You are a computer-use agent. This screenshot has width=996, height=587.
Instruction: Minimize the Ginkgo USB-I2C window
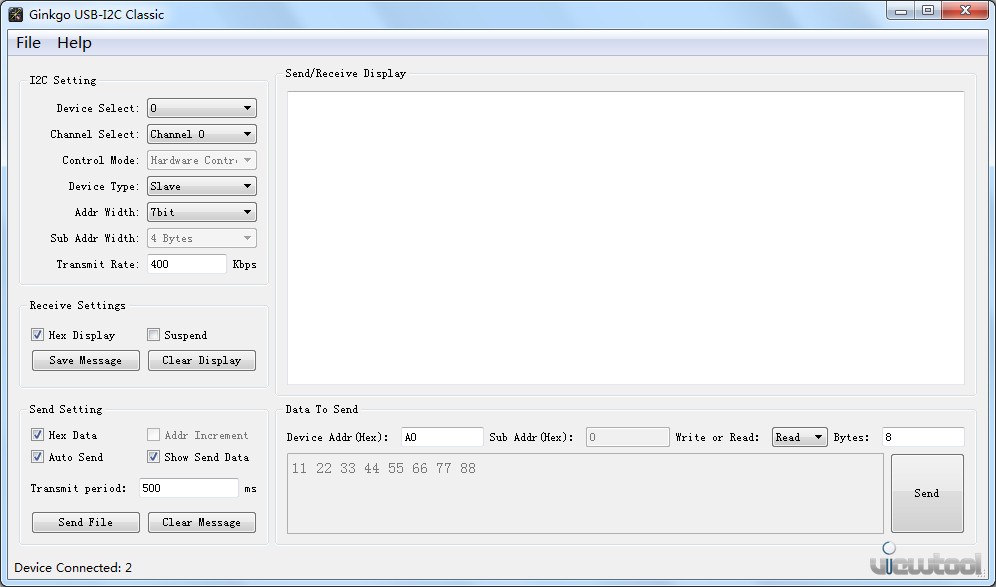point(901,11)
